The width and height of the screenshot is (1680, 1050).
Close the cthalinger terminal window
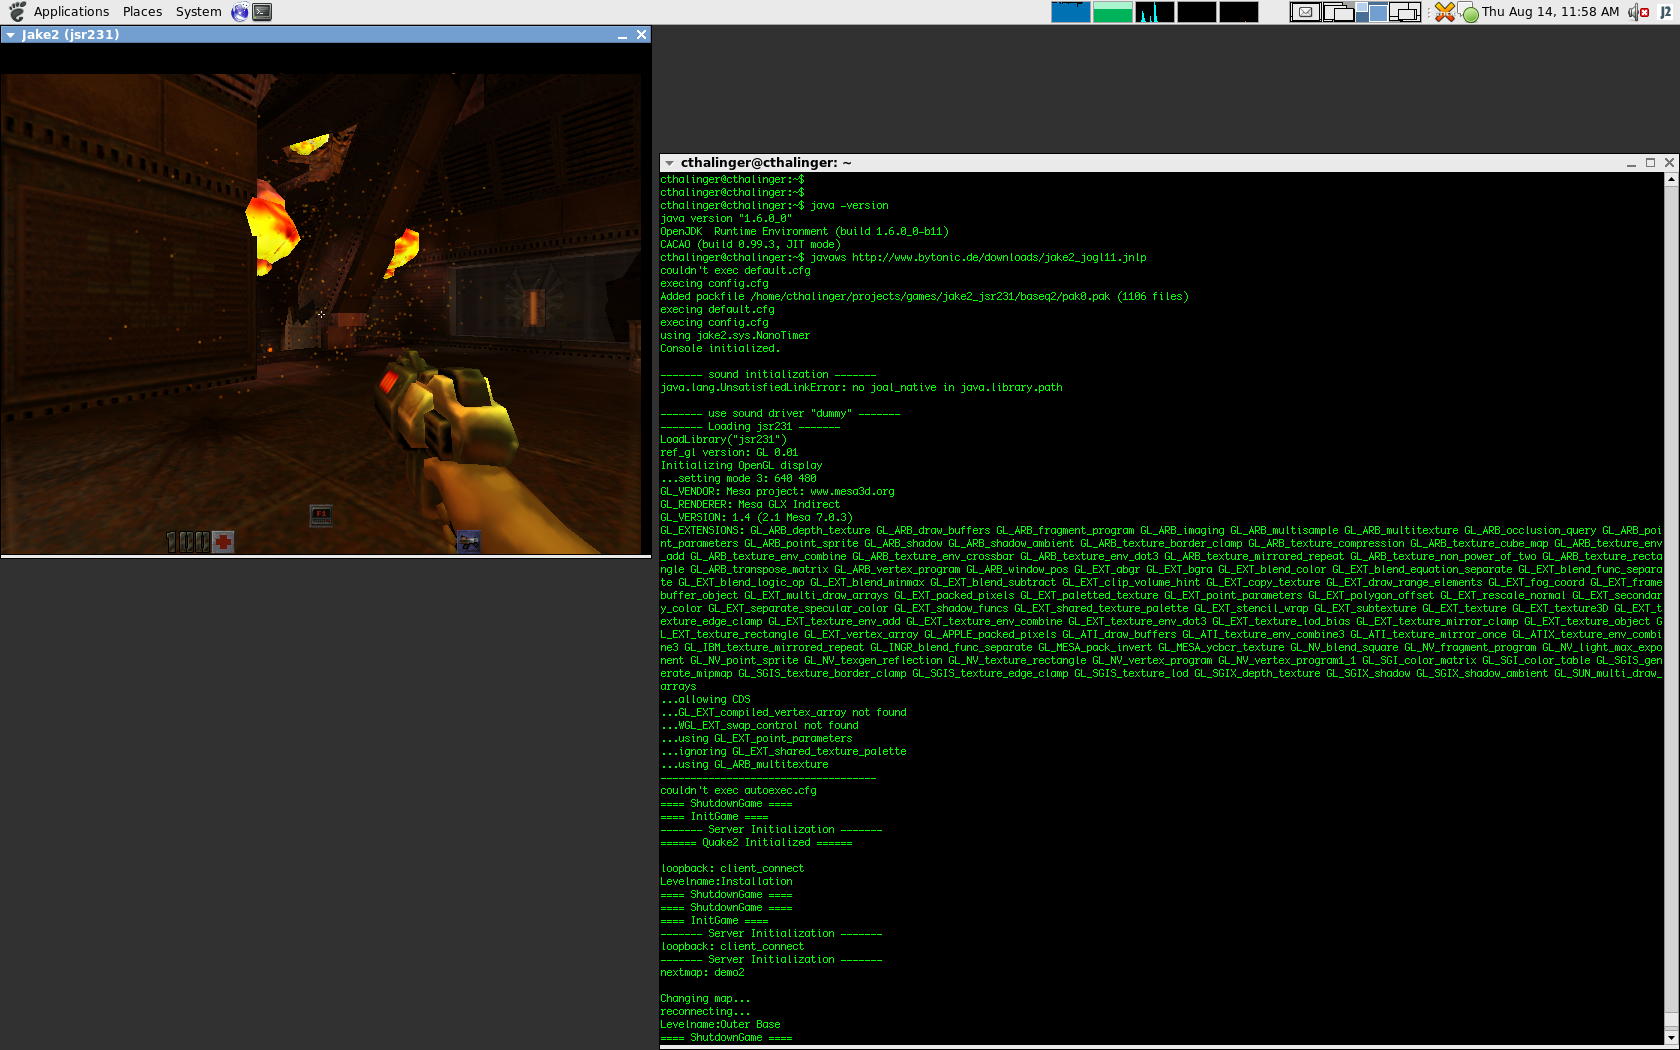tap(1669, 163)
